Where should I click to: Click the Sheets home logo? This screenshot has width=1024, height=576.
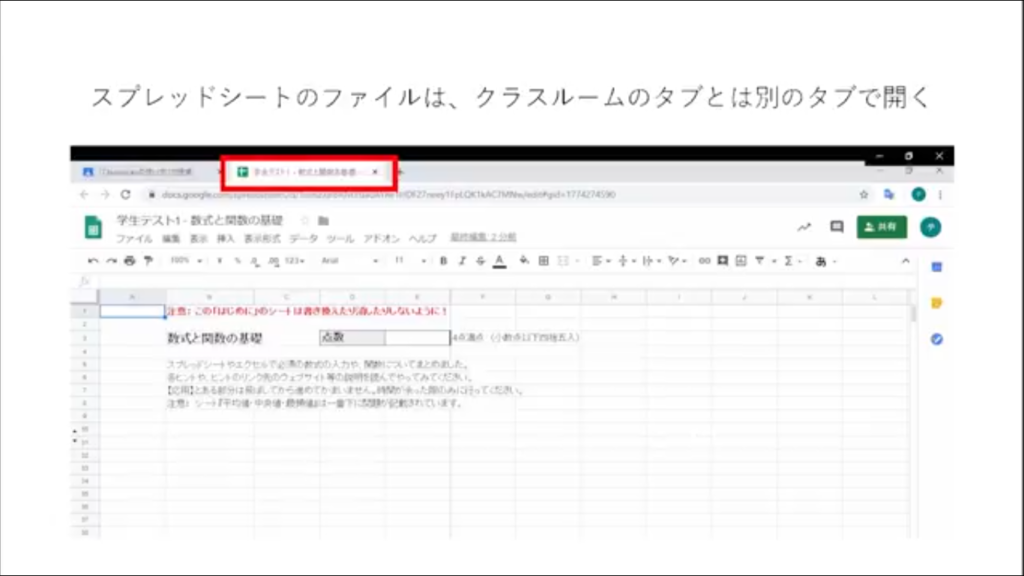click(93, 227)
